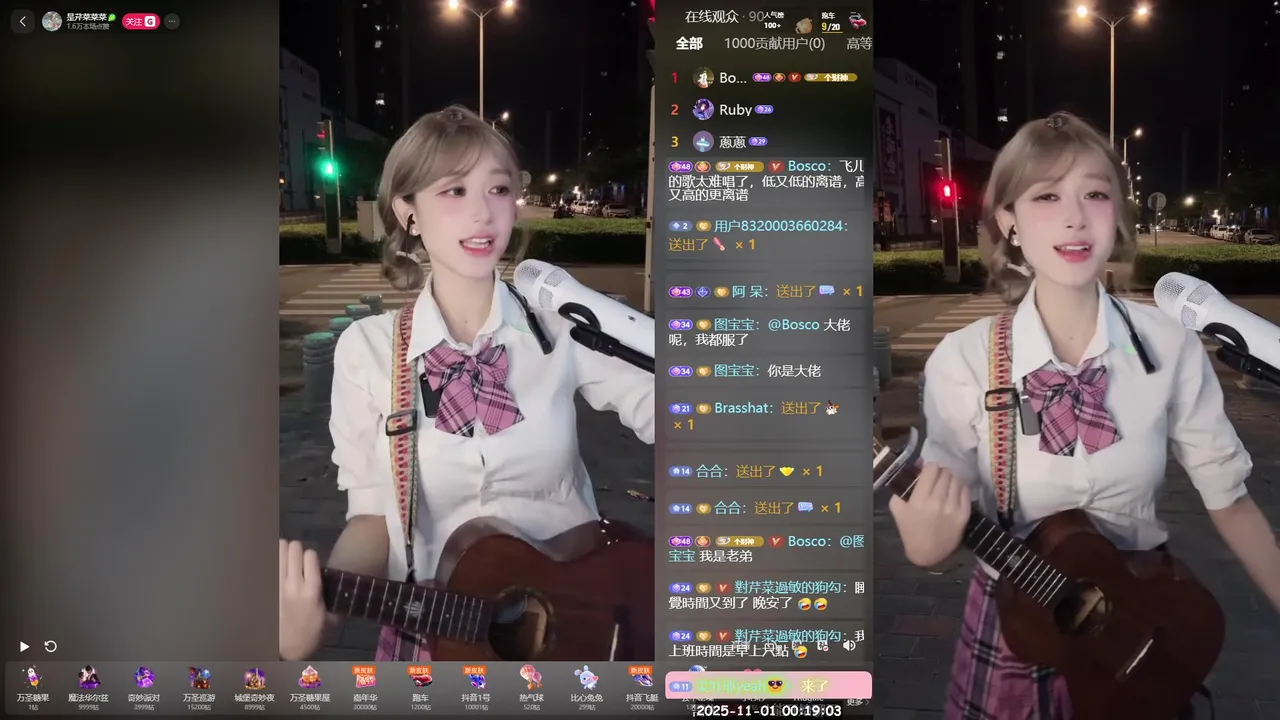Open the streamer 是芹菜菜菜 avatar
Viewport: 1280px width, 720px height.
[x=52, y=21]
